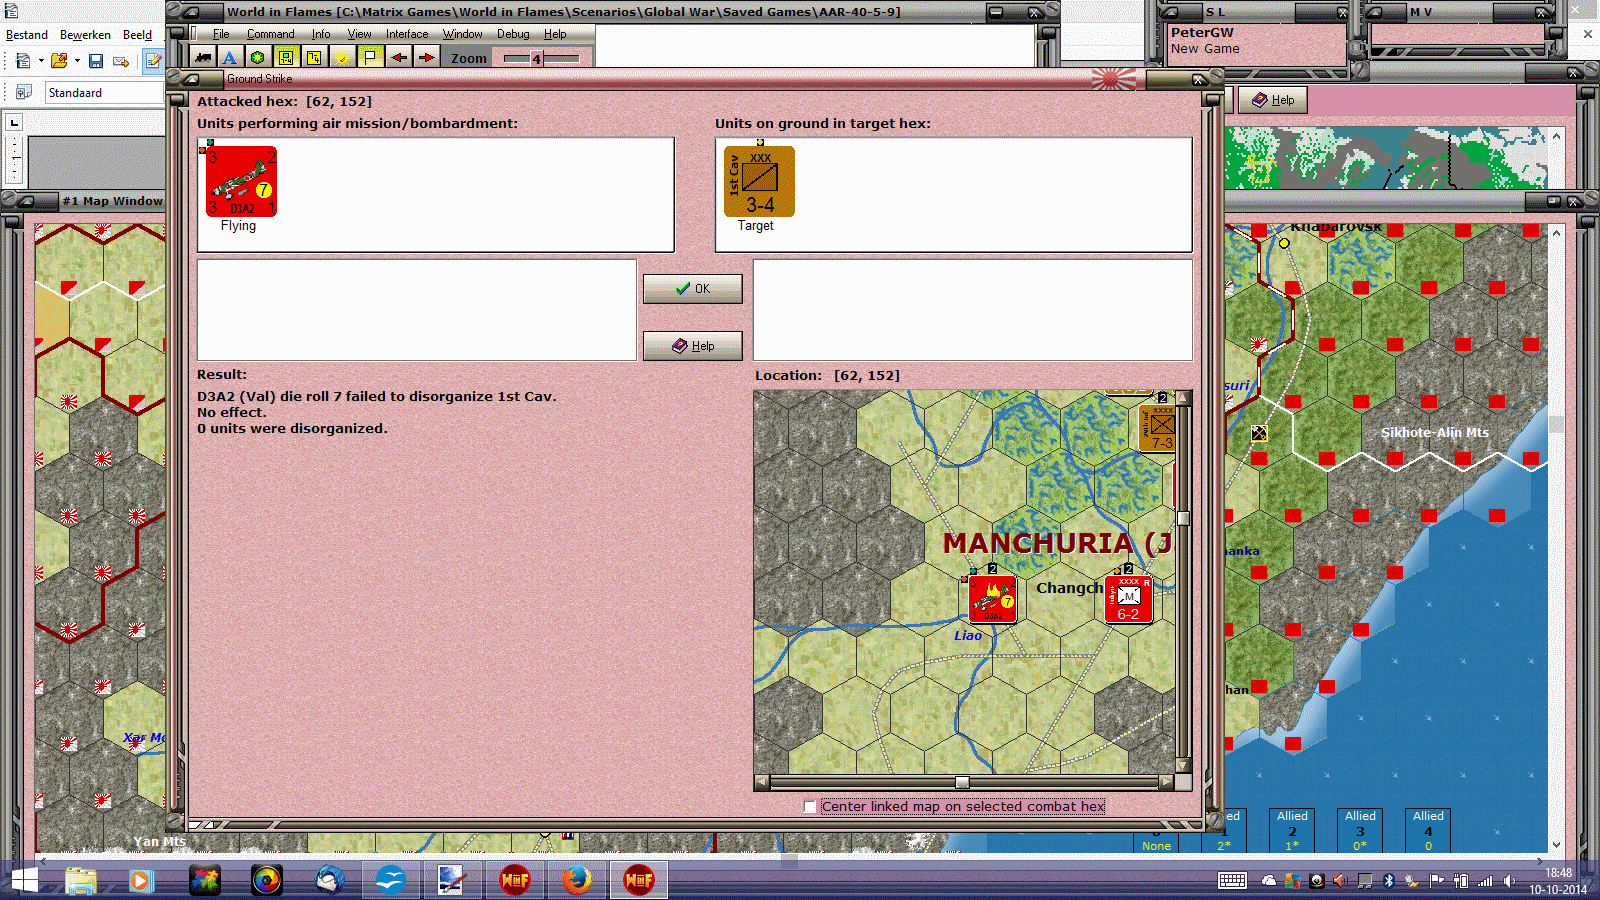Open the Command menu
The height and width of the screenshot is (900, 1600).
click(x=270, y=34)
